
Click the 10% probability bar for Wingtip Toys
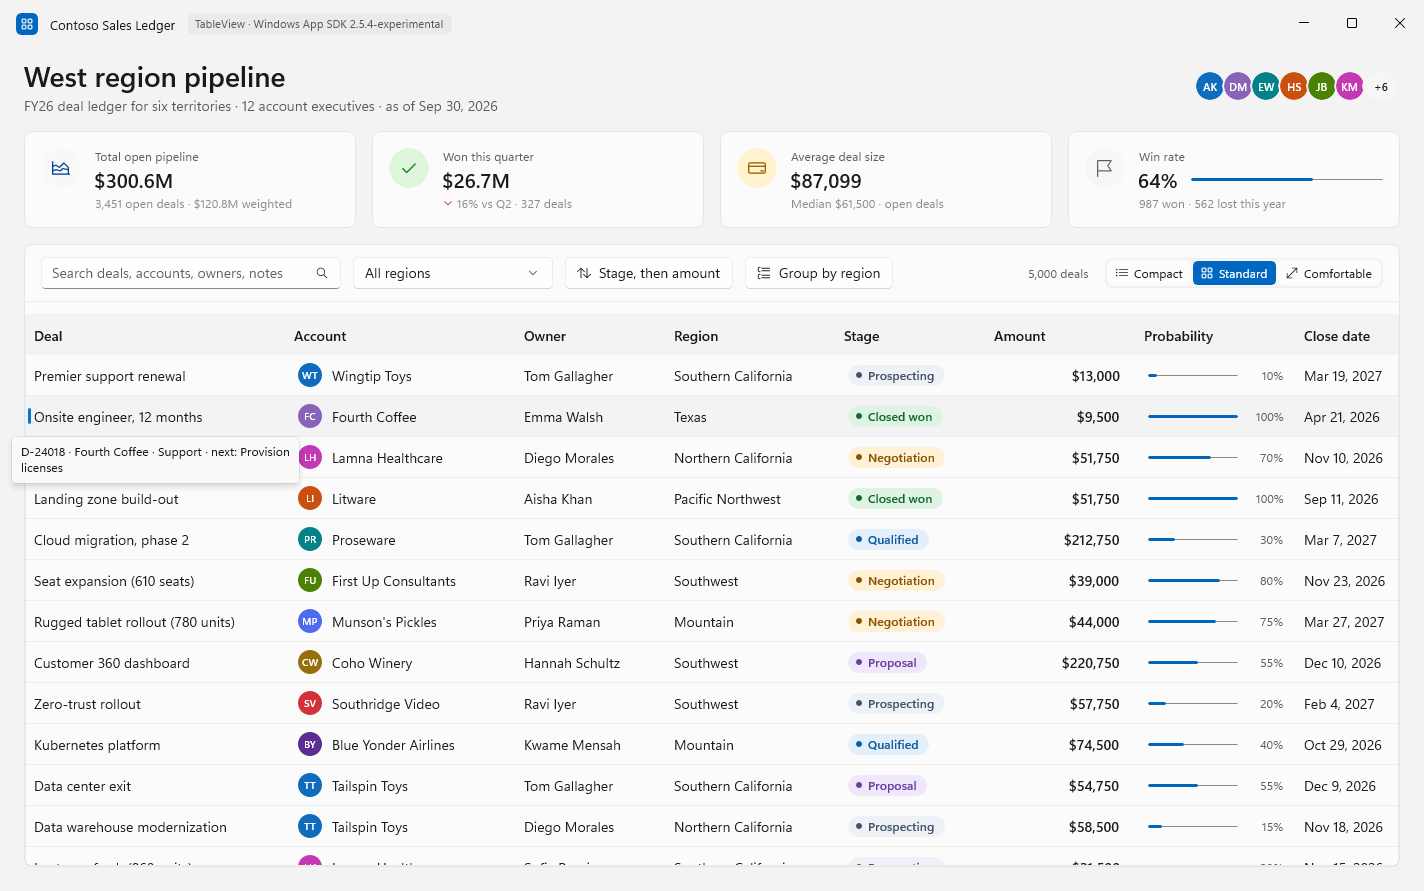(1193, 376)
